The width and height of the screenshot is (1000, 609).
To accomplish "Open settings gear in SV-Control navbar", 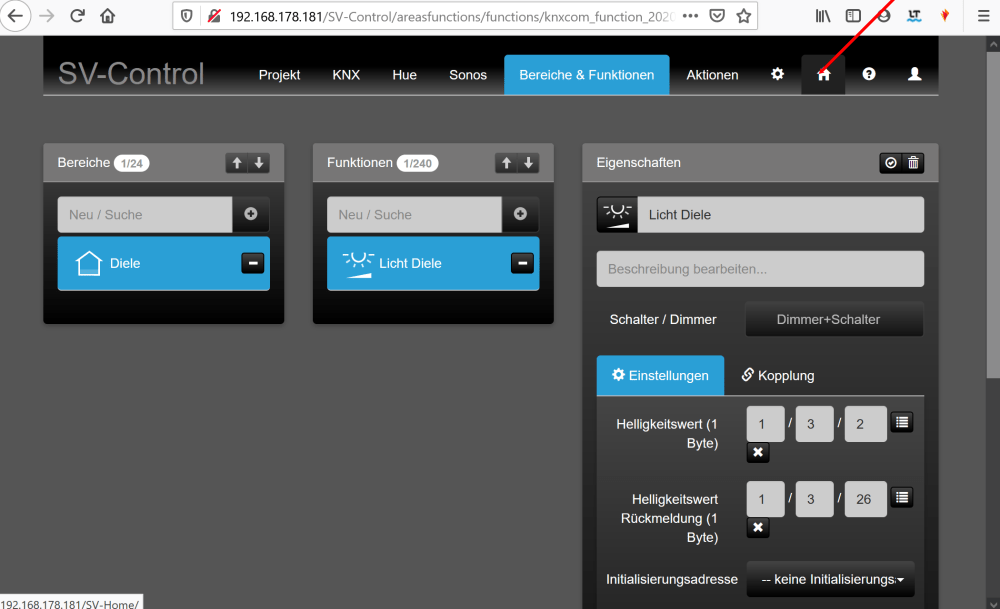I will [x=777, y=74].
